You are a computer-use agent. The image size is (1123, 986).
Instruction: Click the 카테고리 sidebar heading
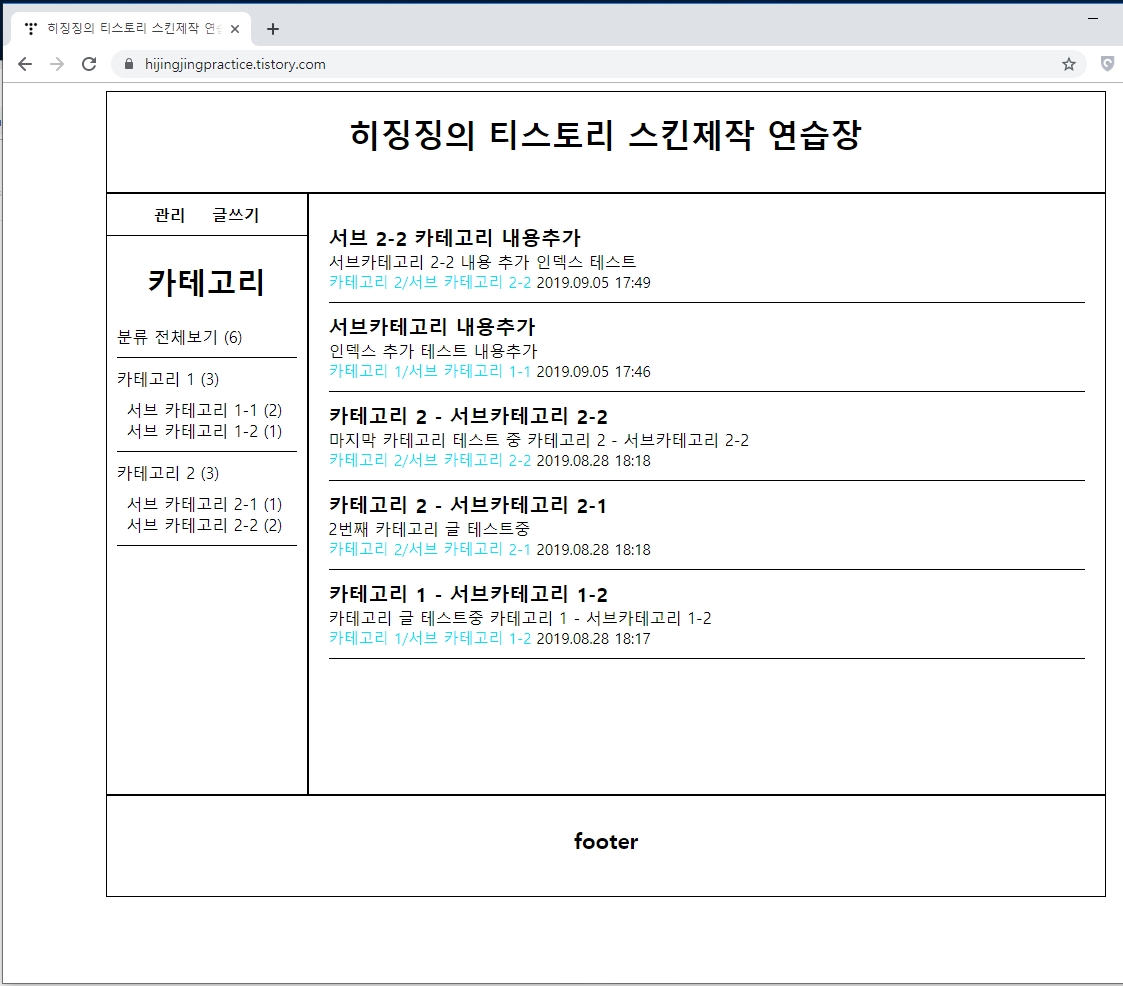[206, 282]
